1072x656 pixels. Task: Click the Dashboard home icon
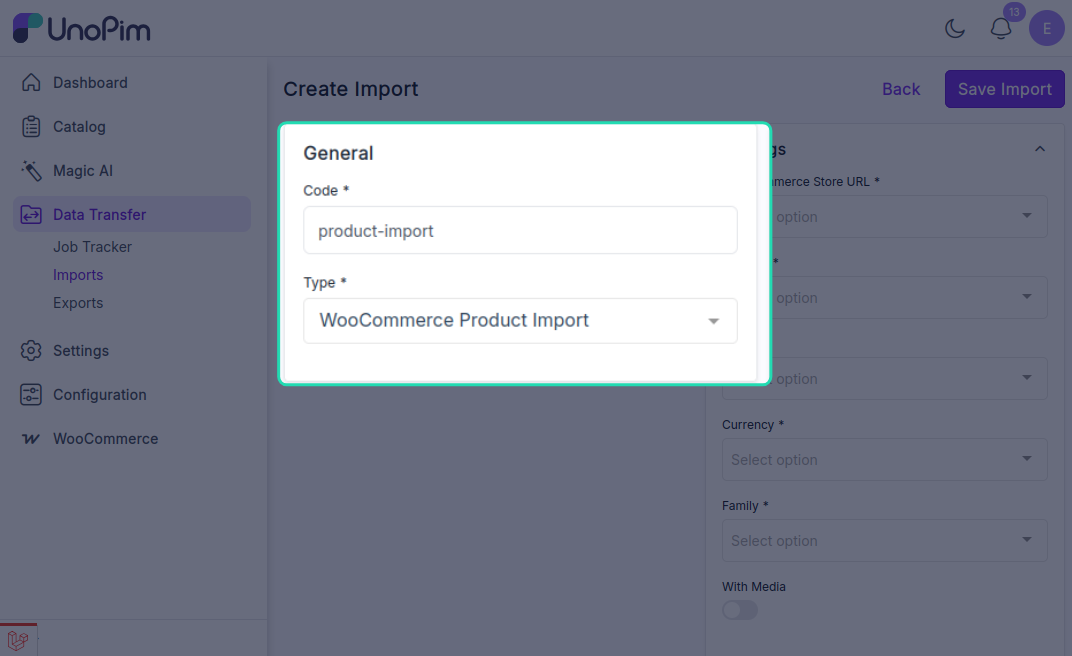(x=31, y=83)
